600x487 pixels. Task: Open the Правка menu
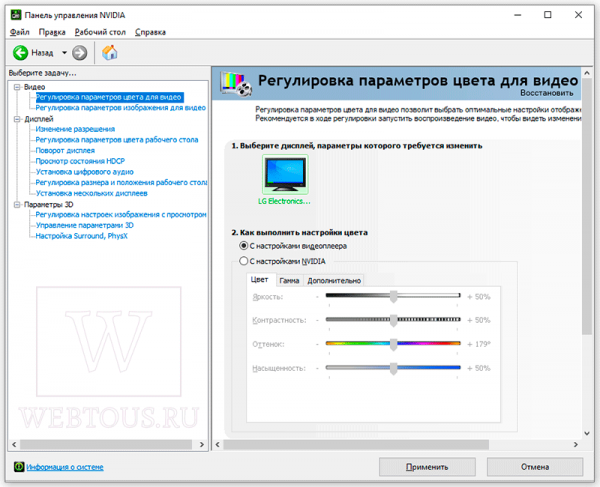[52, 32]
